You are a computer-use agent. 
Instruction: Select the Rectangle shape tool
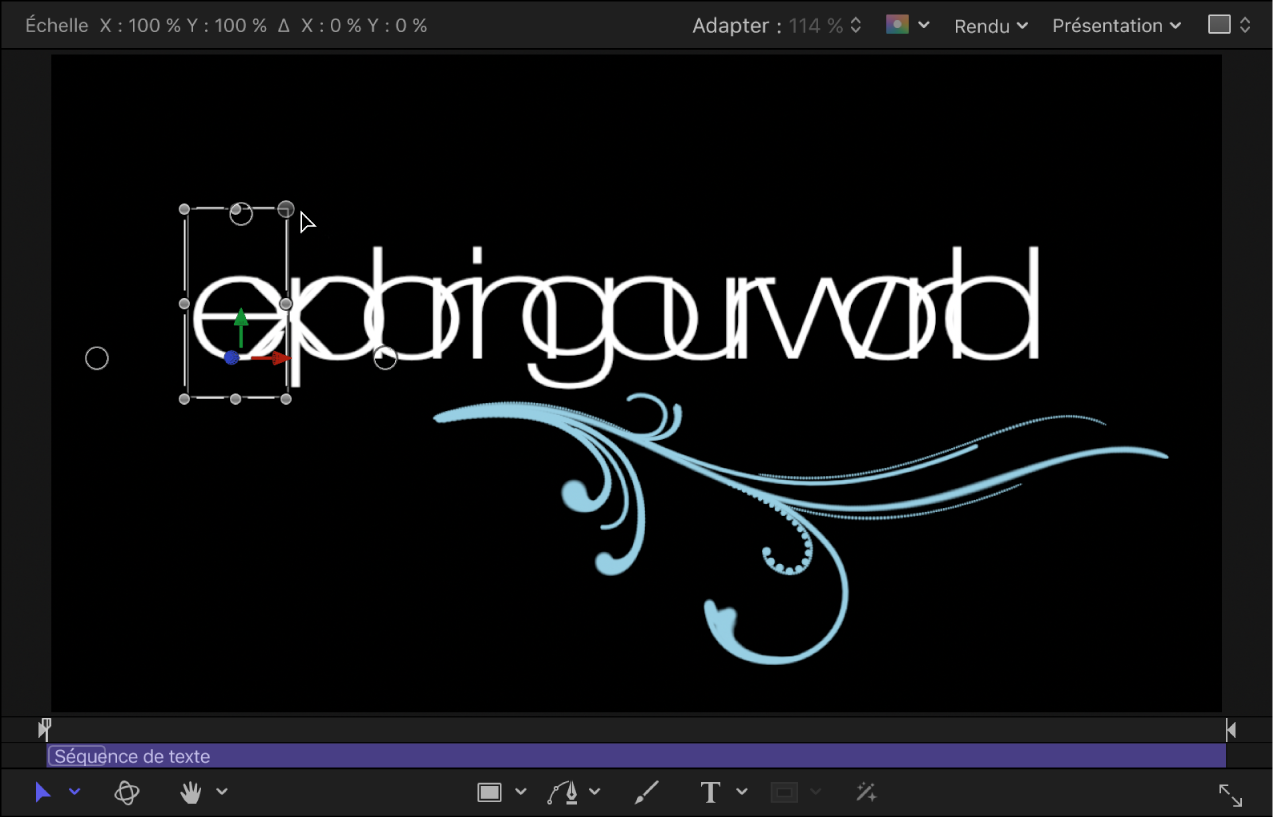pos(489,793)
